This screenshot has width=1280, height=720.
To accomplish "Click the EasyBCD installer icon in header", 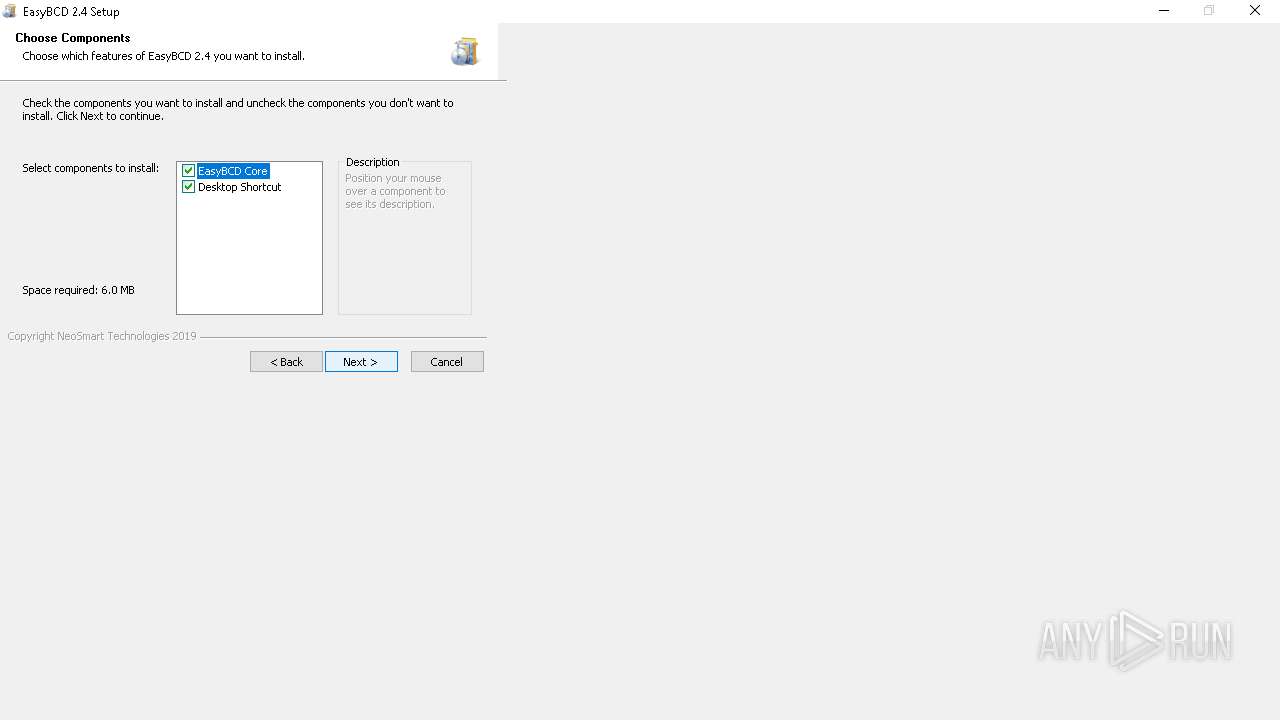I will (x=464, y=51).
